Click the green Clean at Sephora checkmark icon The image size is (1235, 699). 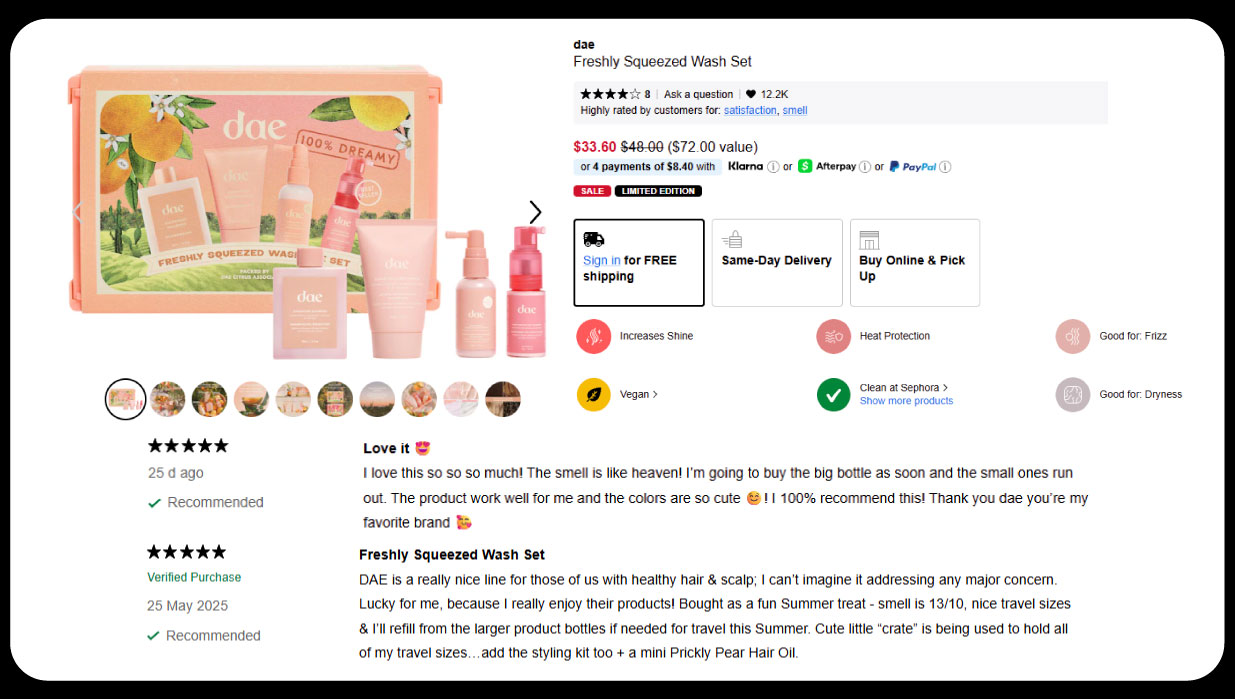pos(833,394)
